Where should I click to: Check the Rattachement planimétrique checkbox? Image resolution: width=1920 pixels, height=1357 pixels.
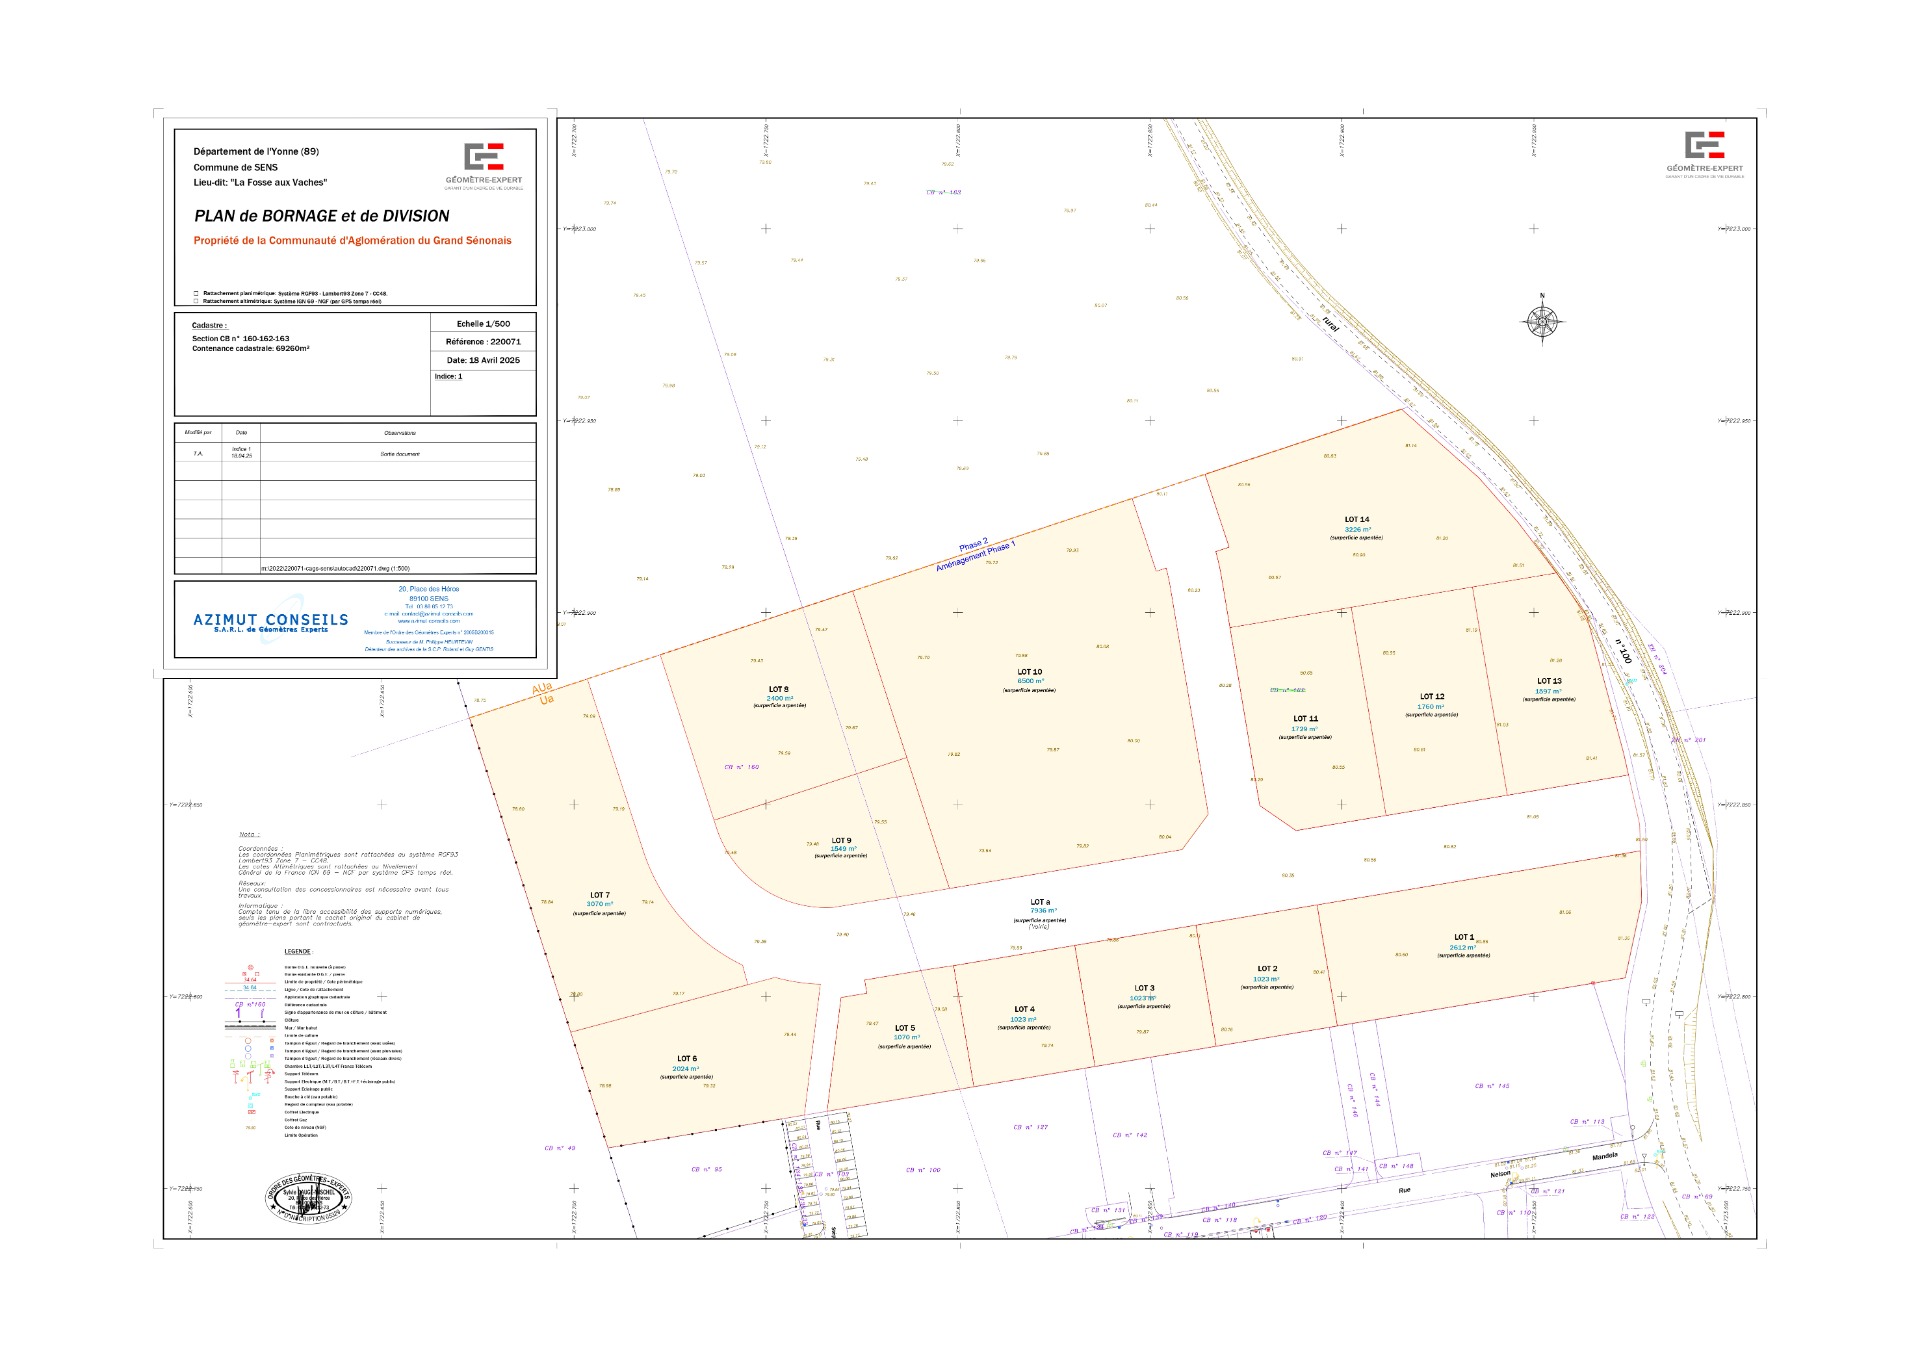coord(196,294)
